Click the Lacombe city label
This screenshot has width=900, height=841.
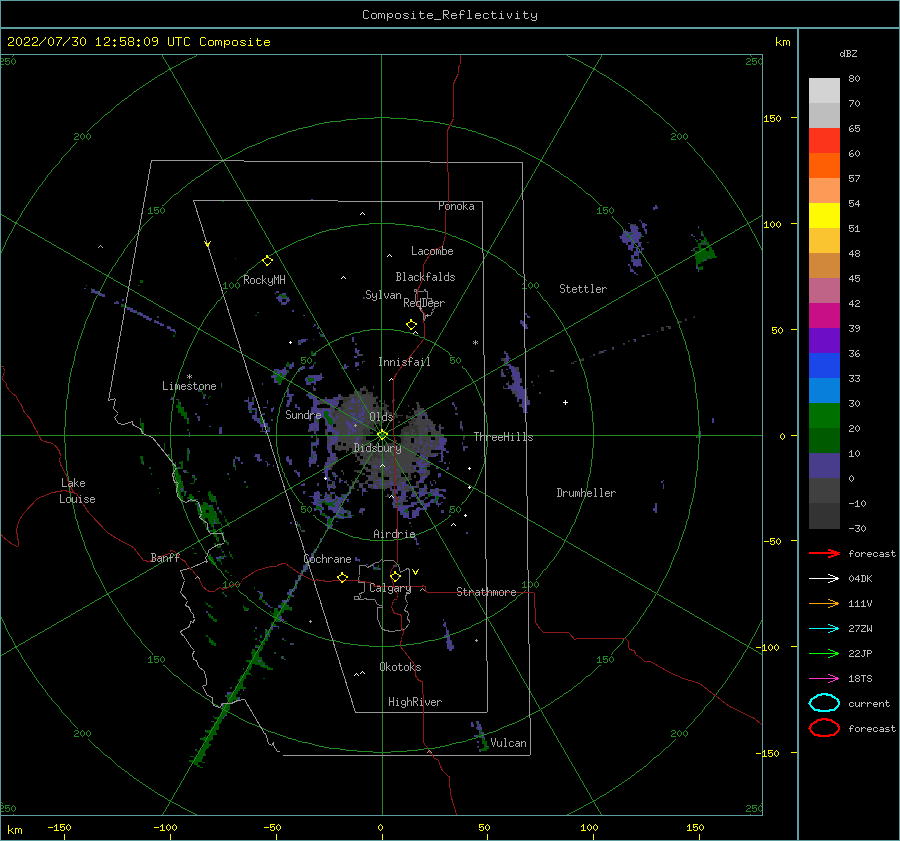pyautogui.click(x=432, y=251)
